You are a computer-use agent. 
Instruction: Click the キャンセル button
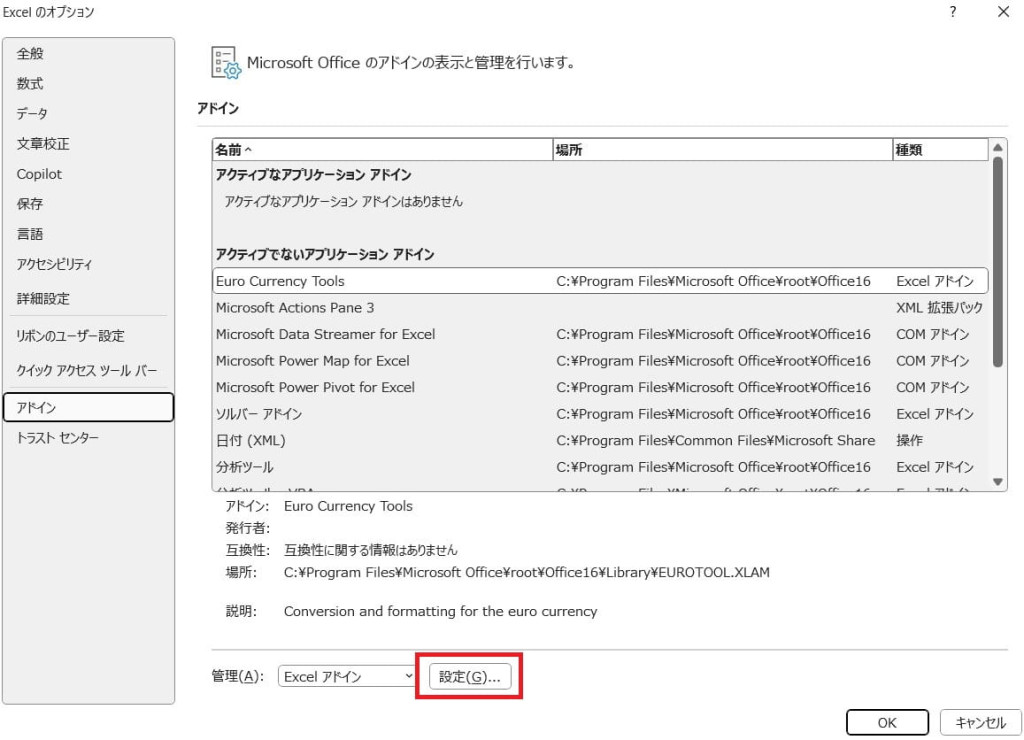tap(980, 722)
